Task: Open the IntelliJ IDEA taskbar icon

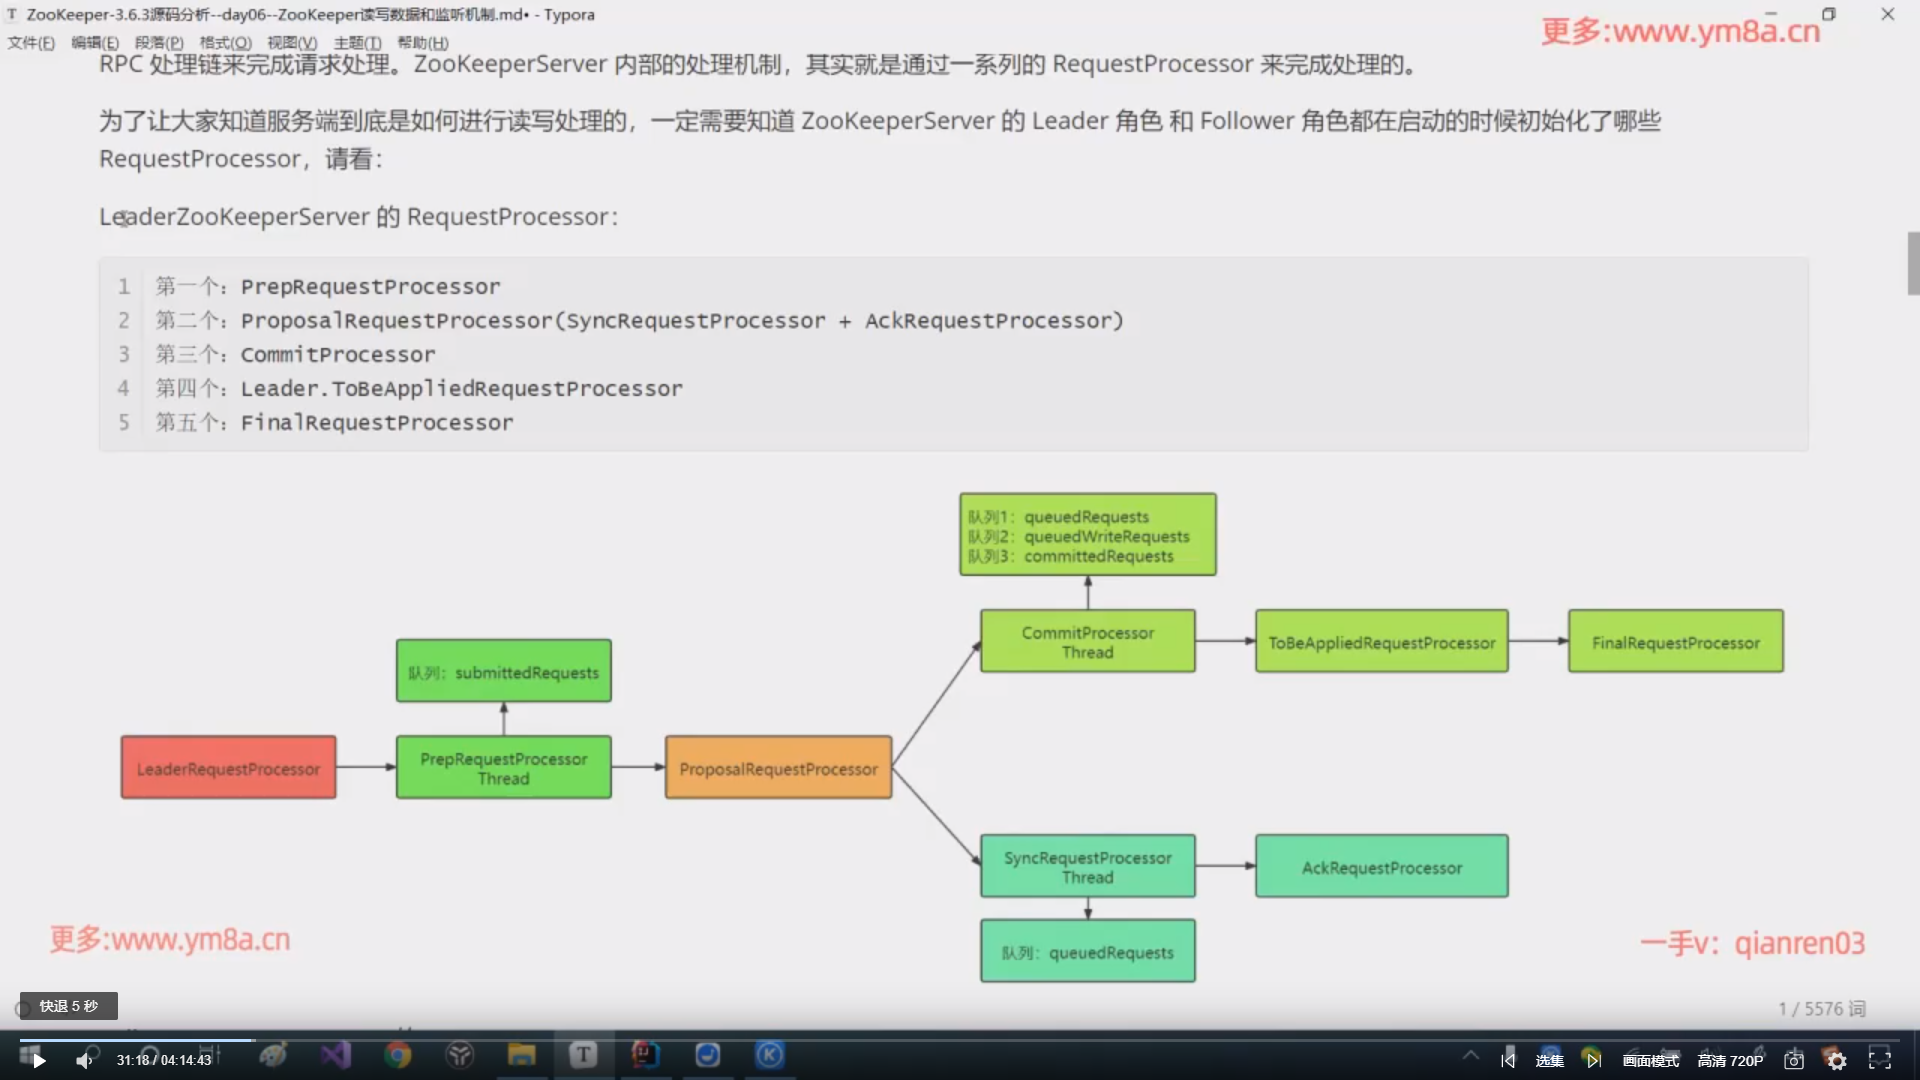Action: pos(645,1055)
